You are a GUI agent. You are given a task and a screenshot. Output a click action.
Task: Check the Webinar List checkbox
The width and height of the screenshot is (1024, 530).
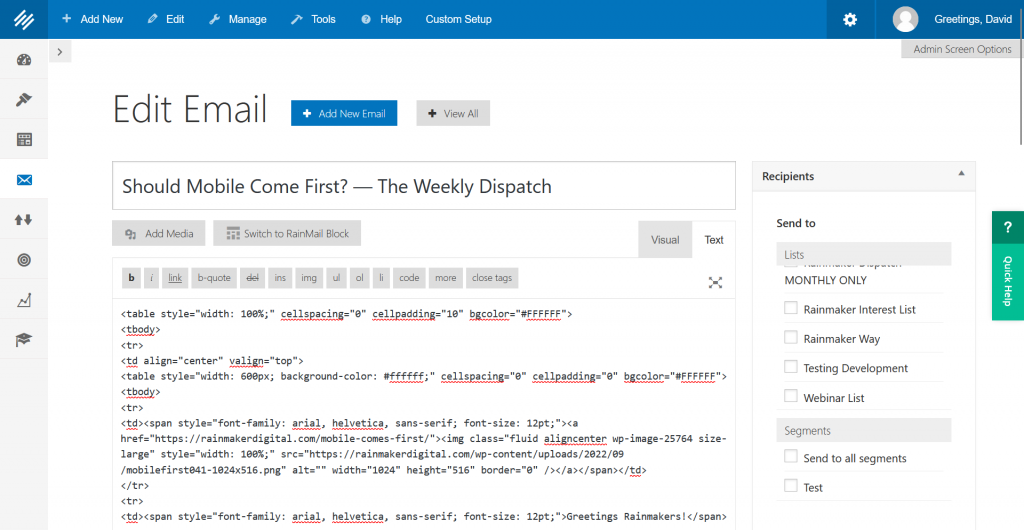pos(791,396)
